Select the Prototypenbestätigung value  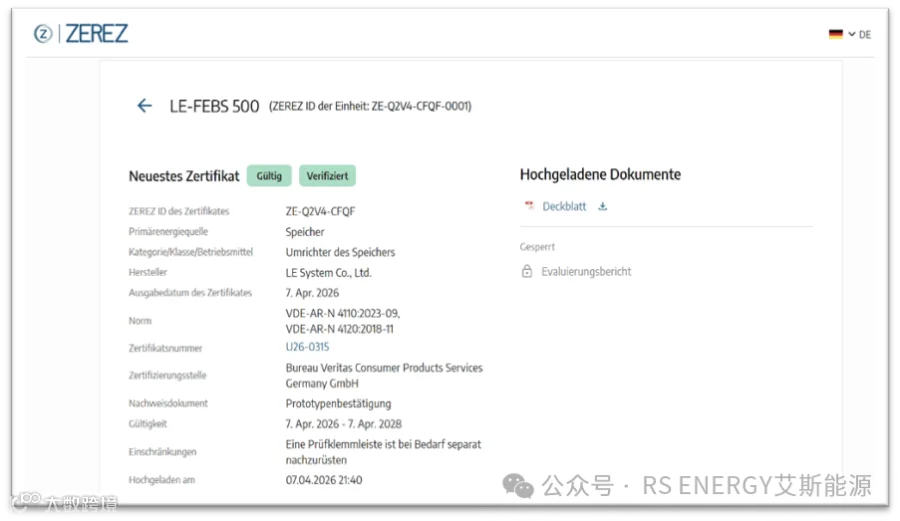pyautogui.click(x=338, y=403)
